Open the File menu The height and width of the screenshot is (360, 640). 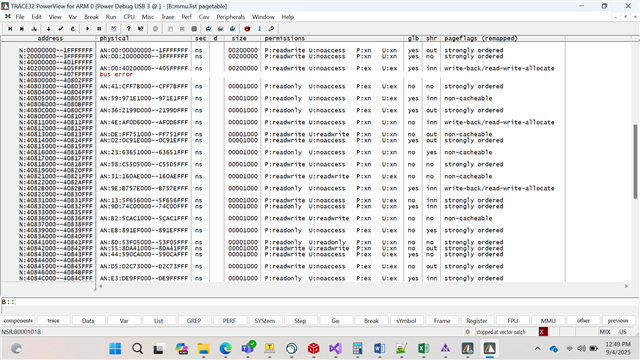[x=20, y=17]
